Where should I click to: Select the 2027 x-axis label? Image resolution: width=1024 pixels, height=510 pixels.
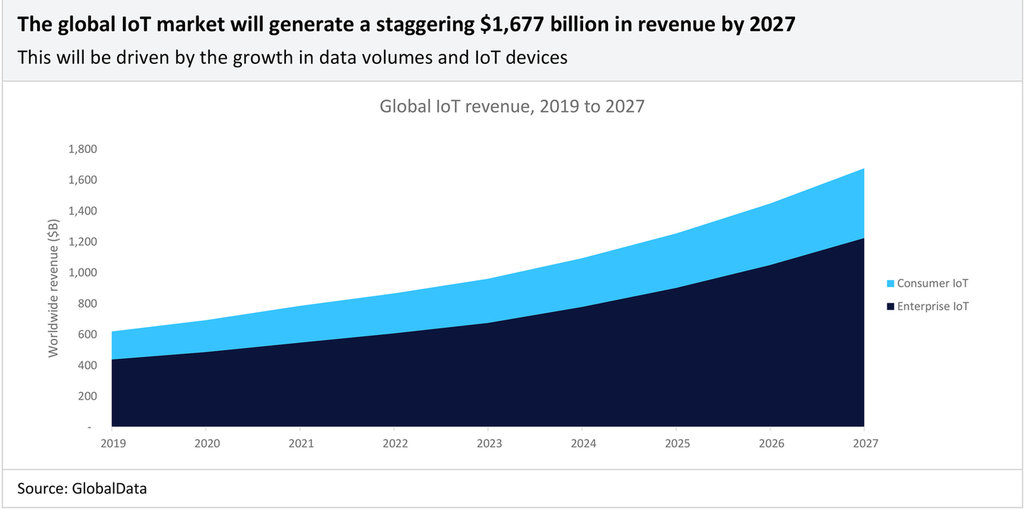pos(864,442)
